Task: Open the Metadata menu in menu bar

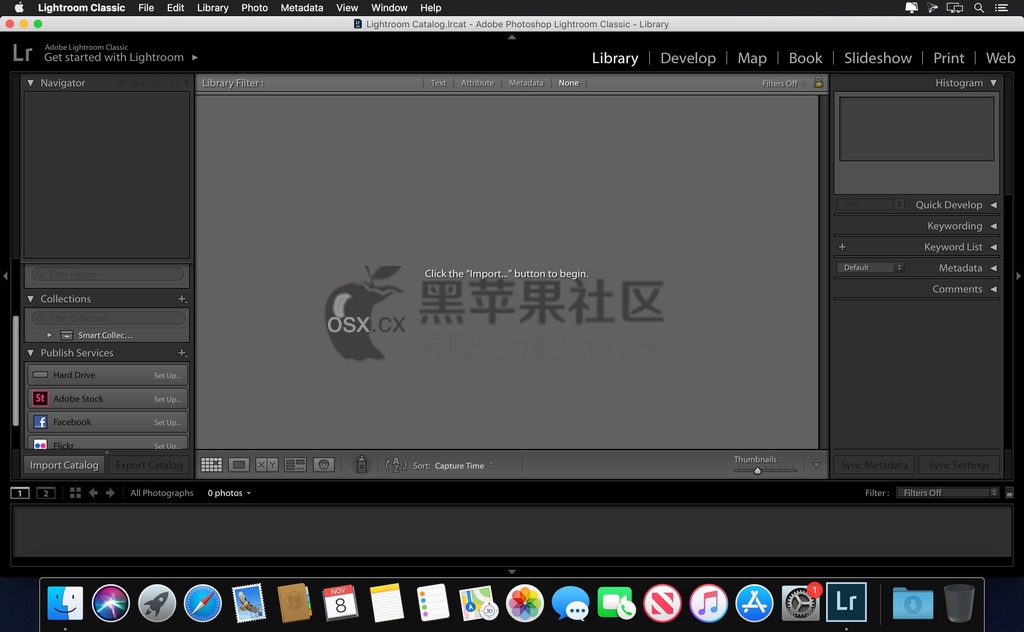Action: click(x=302, y=8)
